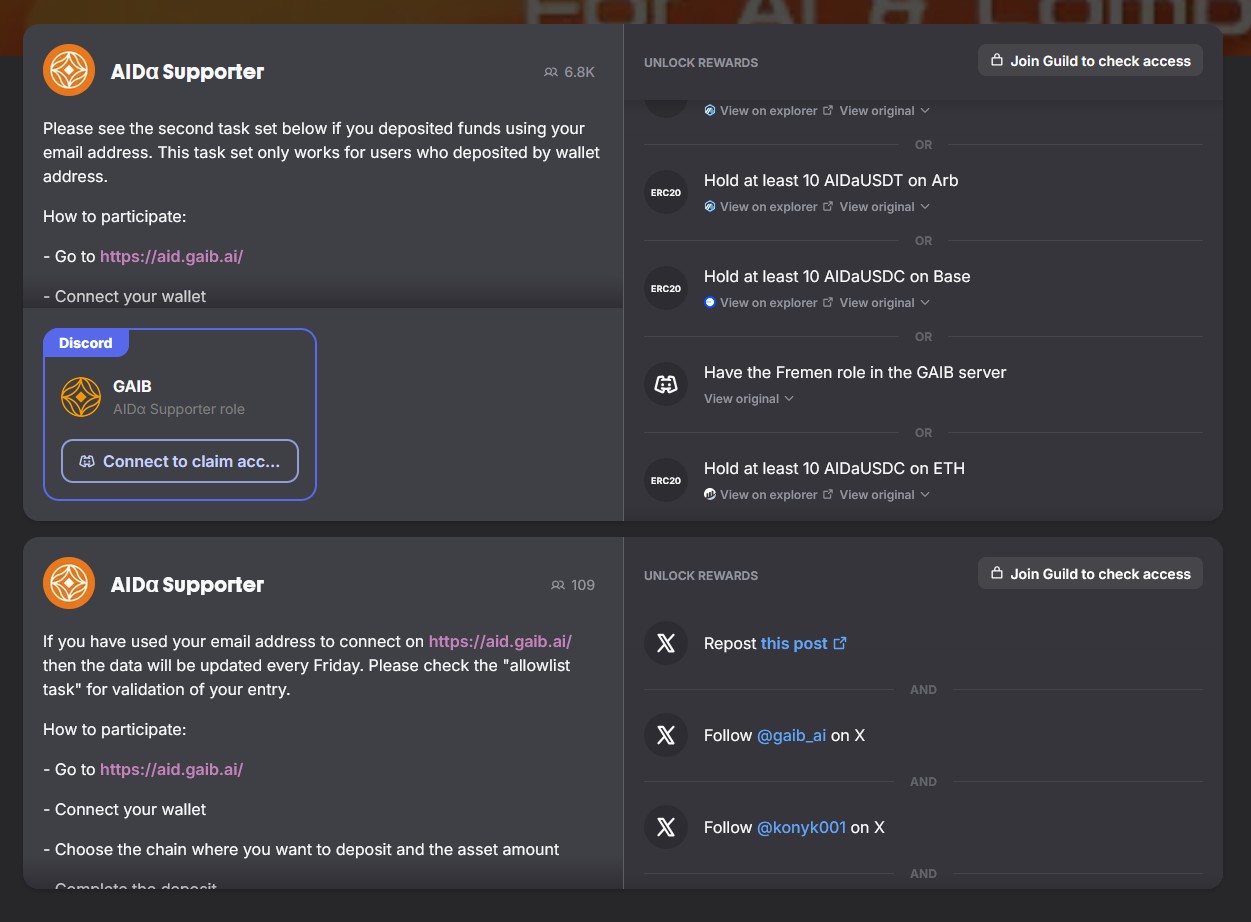Expand View original under AIDaUSDT on Arb
This screenshot has width=1251, height=922.
[885, 207]
